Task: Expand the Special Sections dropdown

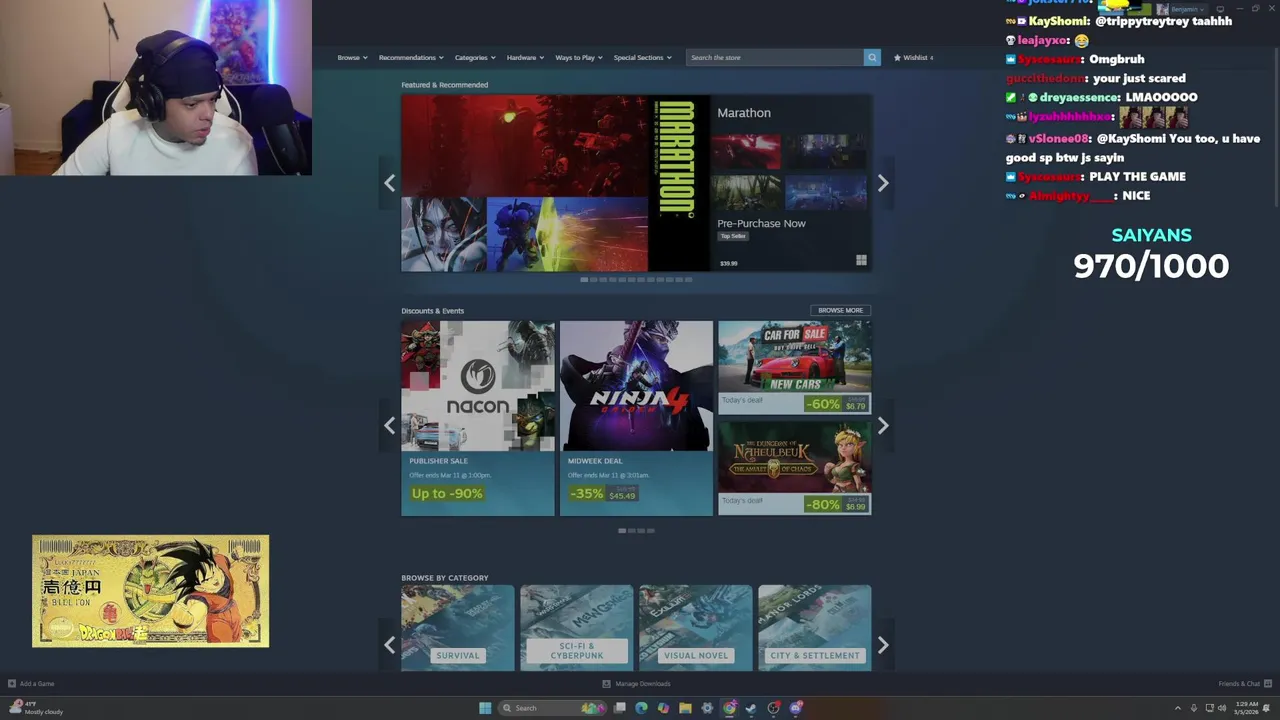Action: pyautogui.click(x=642, y=57)
